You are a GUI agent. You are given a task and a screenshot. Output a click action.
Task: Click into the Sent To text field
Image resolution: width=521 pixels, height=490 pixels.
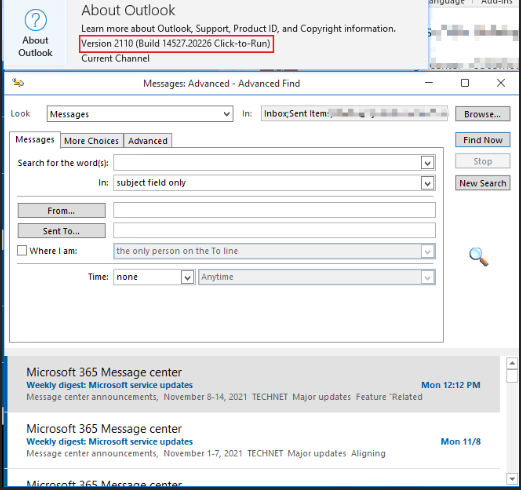[274, 230]
